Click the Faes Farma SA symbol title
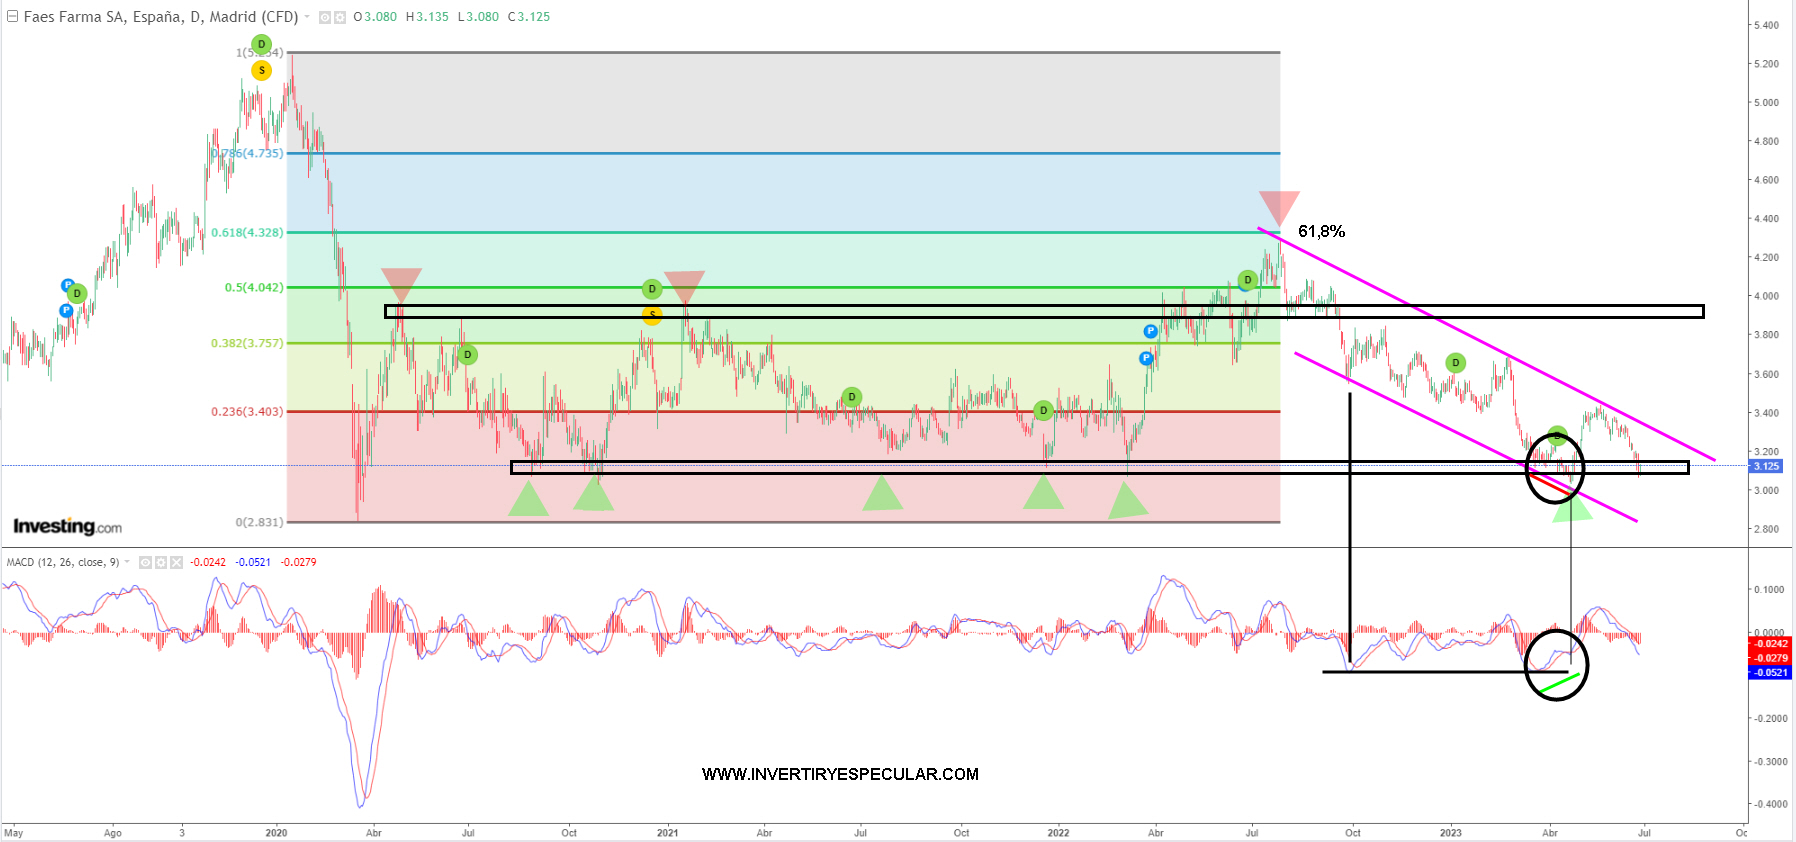 point(160,17)
